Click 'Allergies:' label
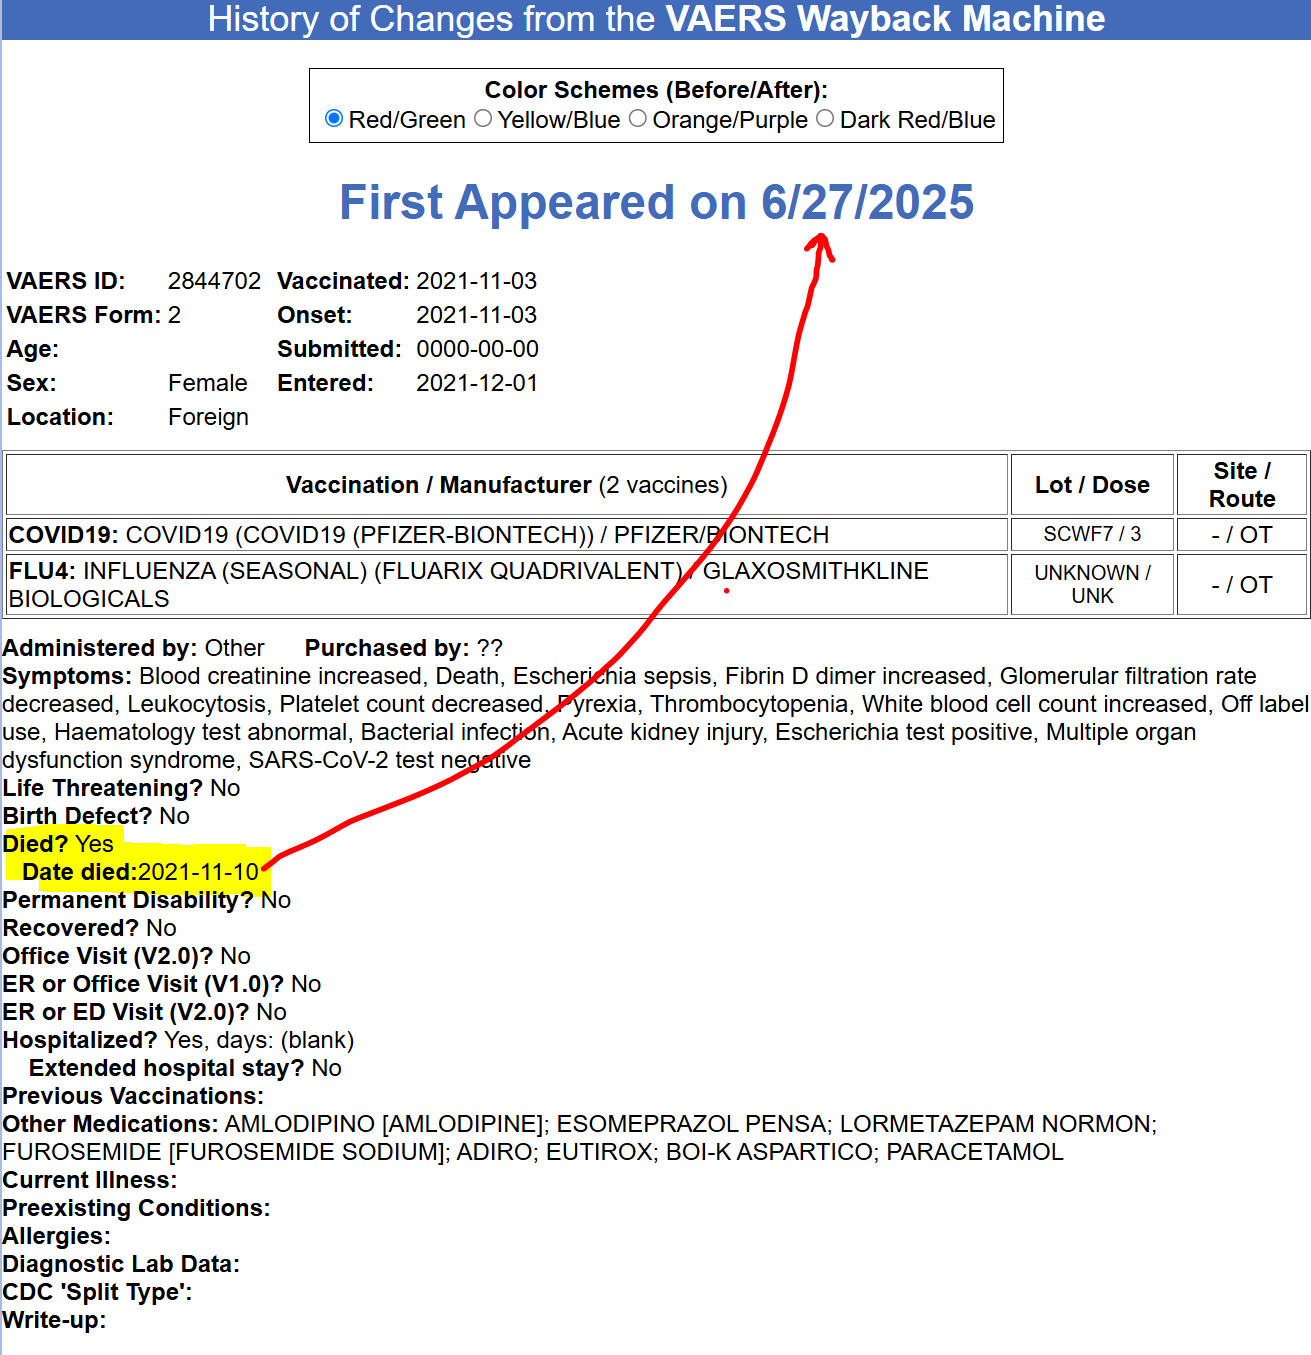This screenshot has height=1355, width=1311. coord(56,1236)
